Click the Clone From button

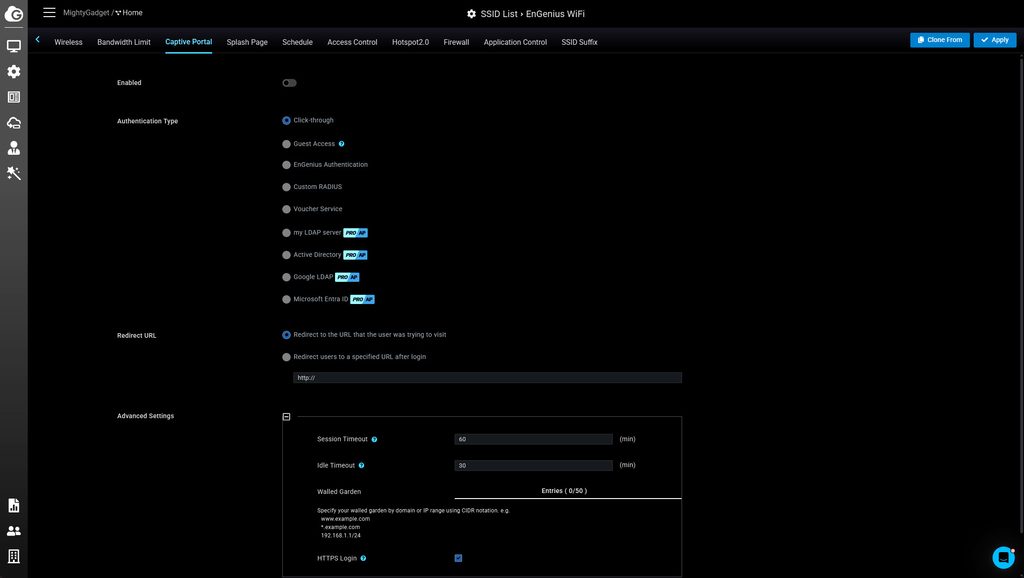(940, 40)
